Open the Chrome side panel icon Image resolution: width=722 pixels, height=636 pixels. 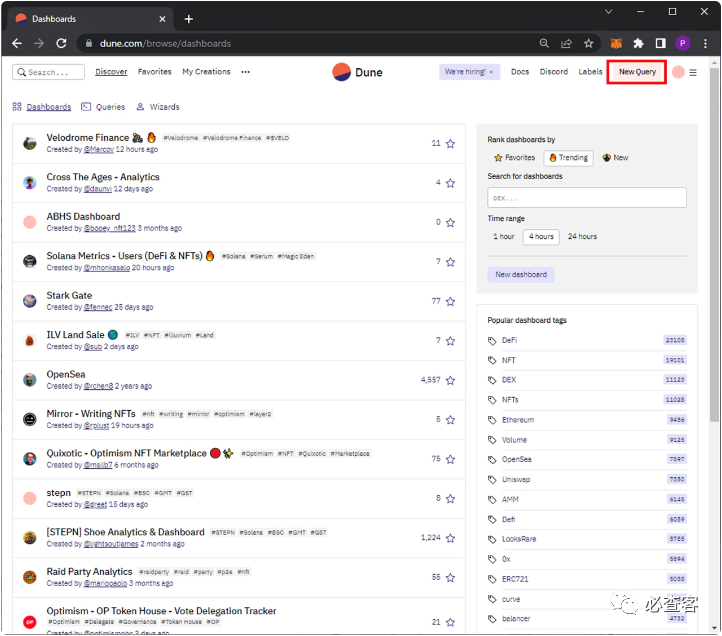coord(660,43)
